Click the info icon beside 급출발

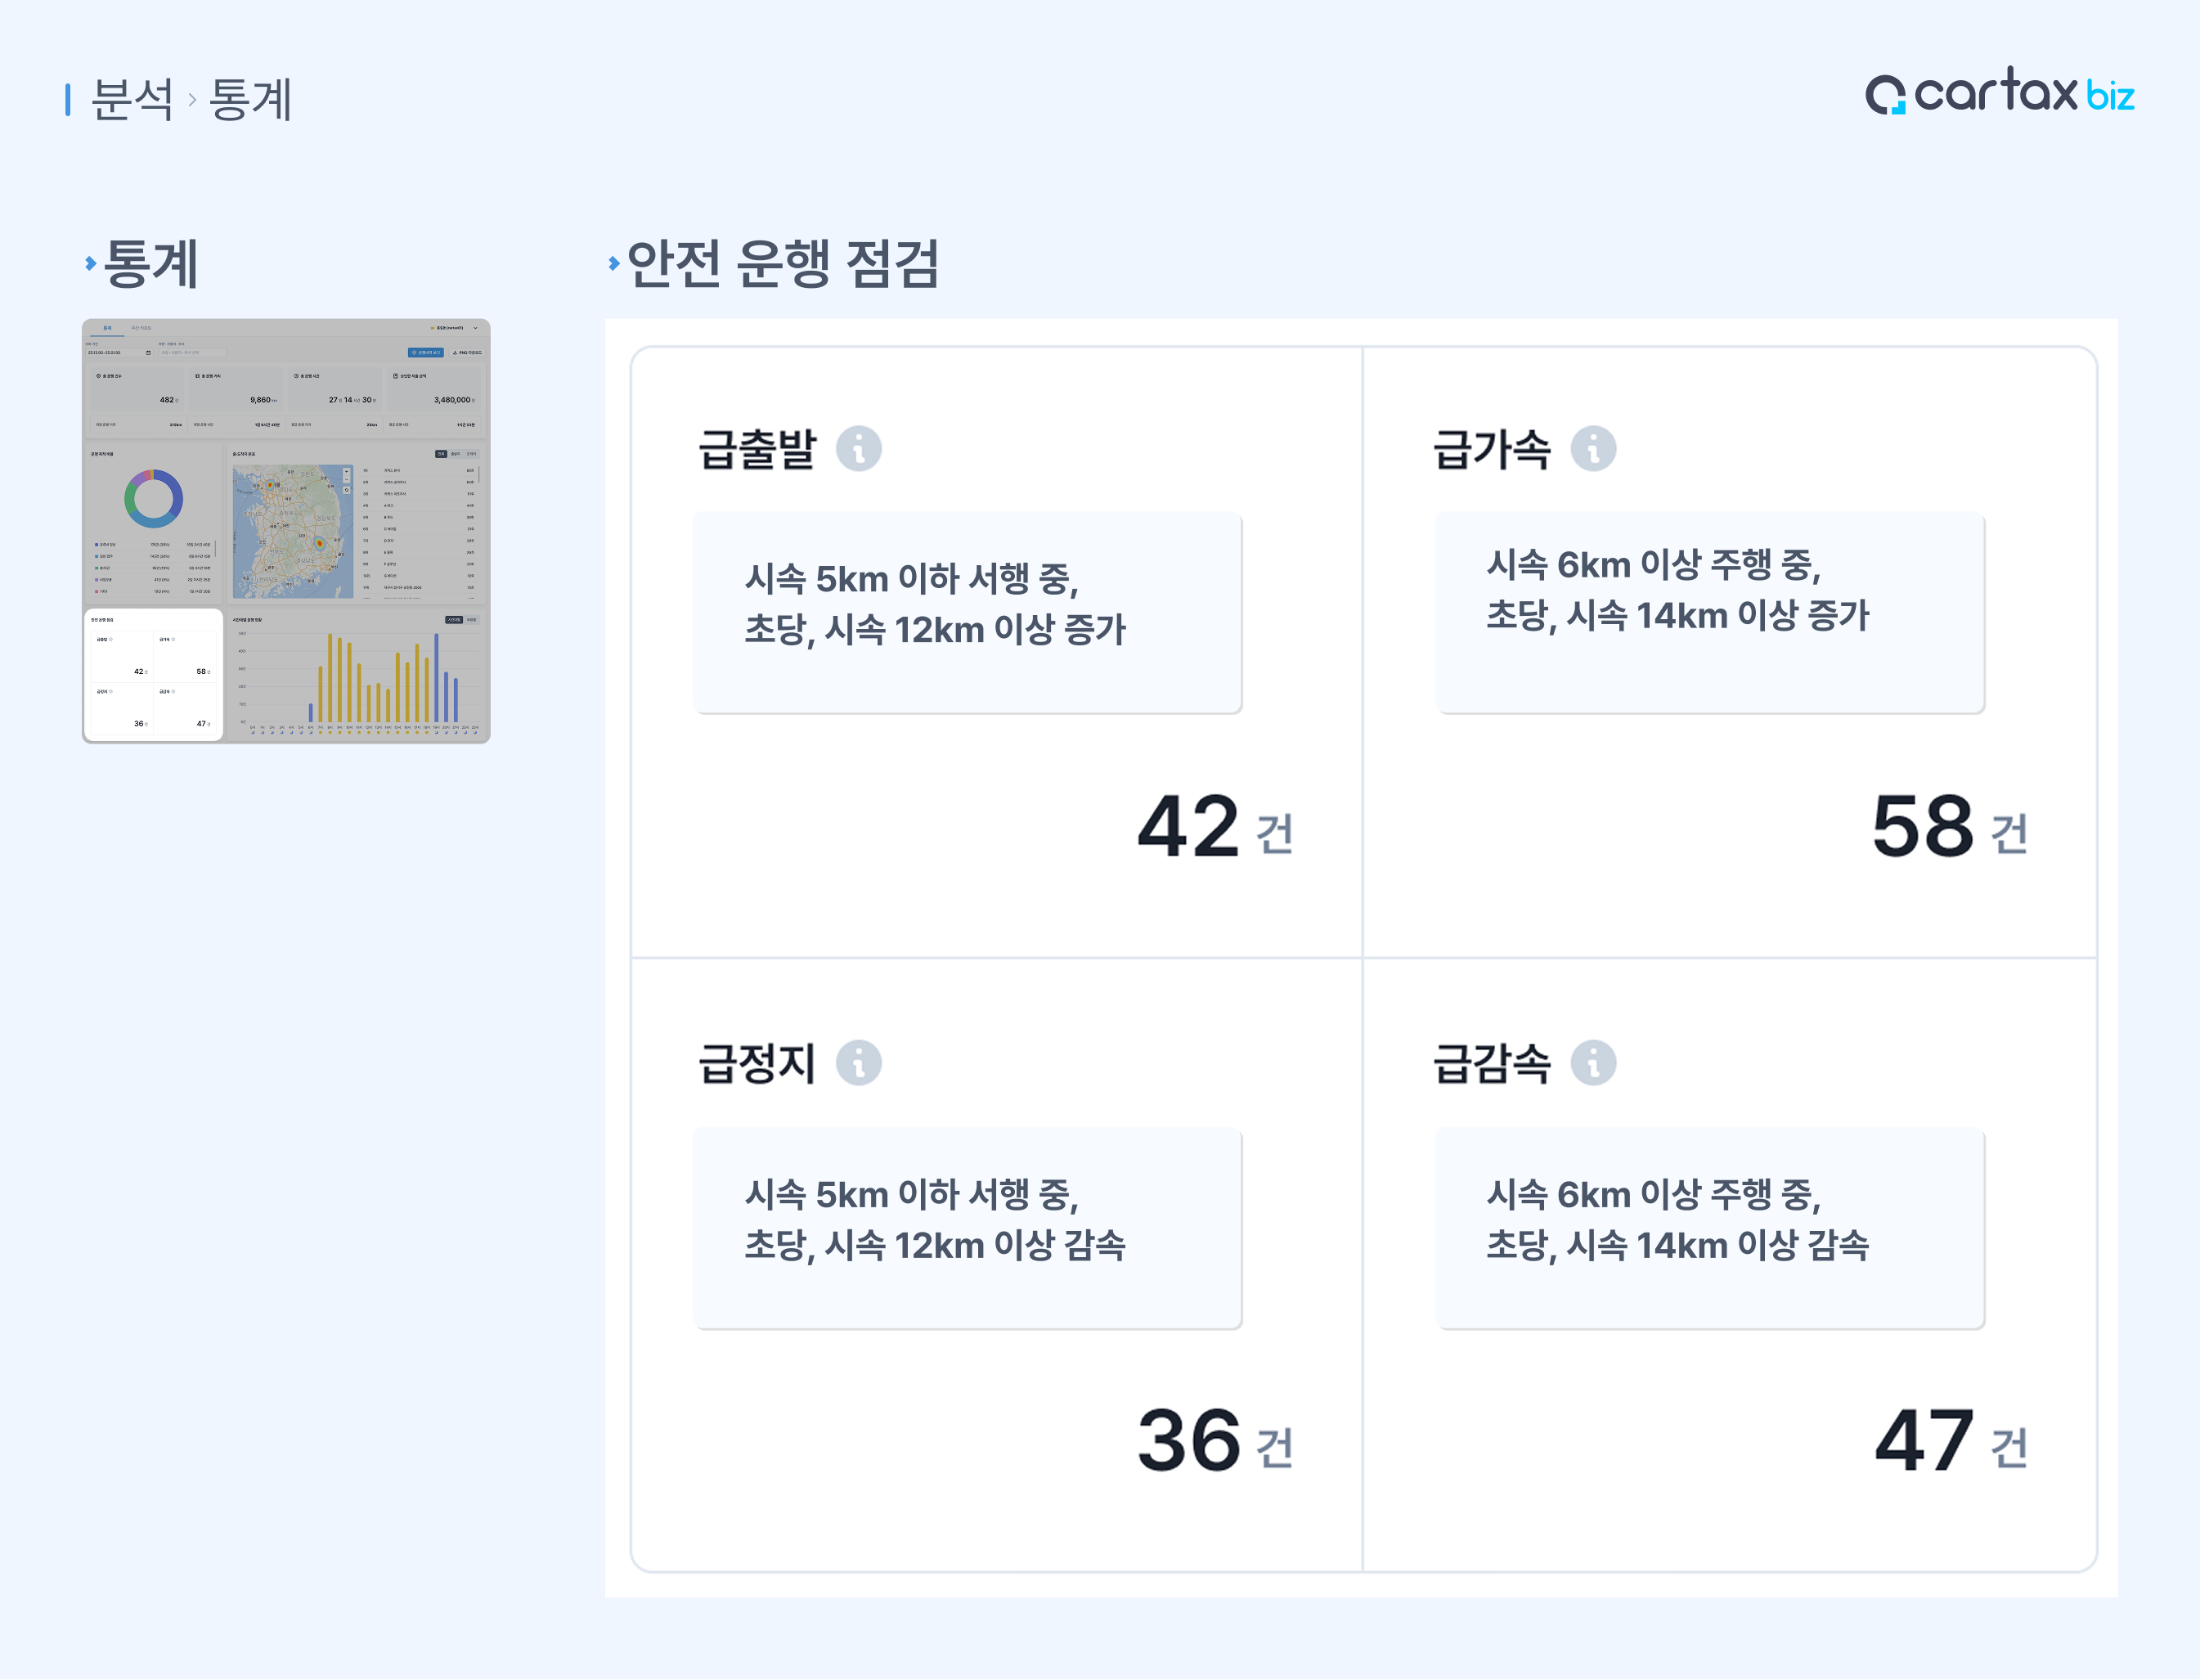coord(858,448)
